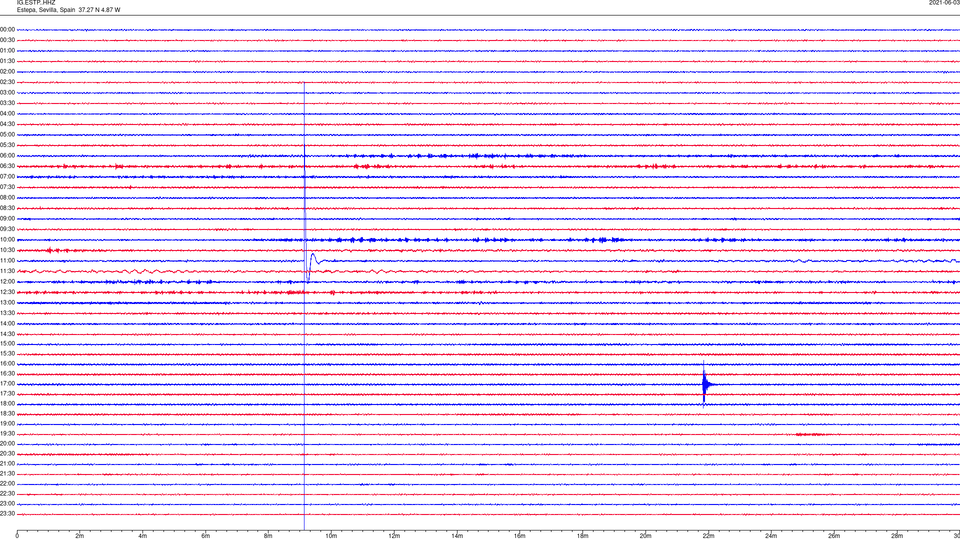Click the 16:30 time label

7,373
